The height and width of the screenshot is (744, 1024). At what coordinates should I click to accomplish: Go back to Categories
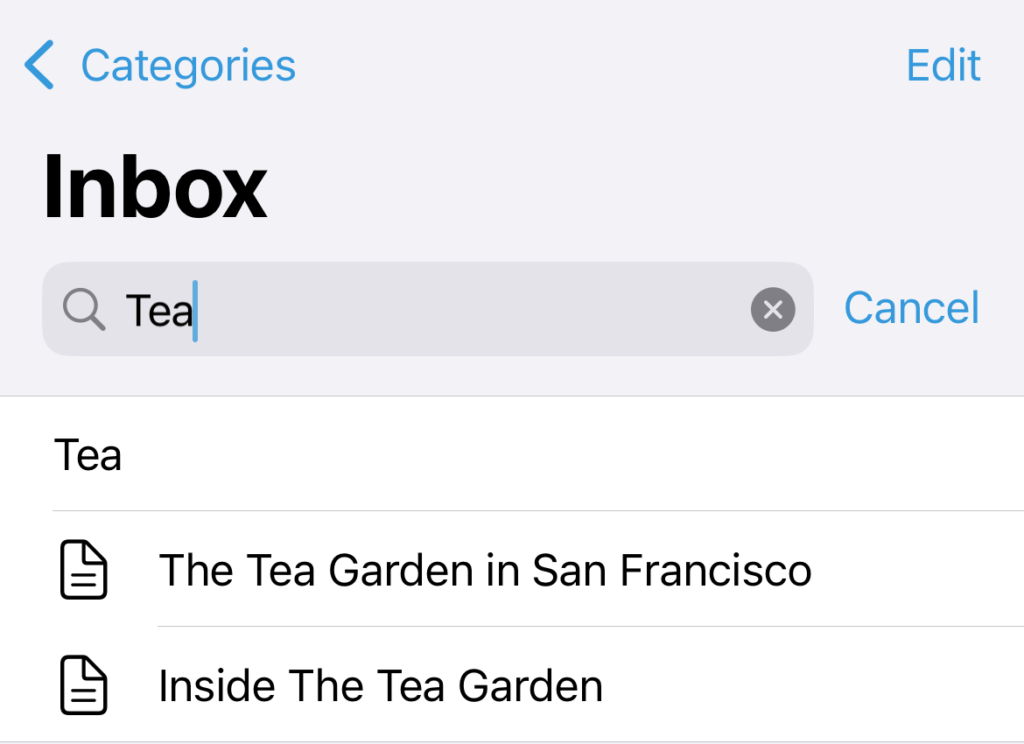point(160,65)
